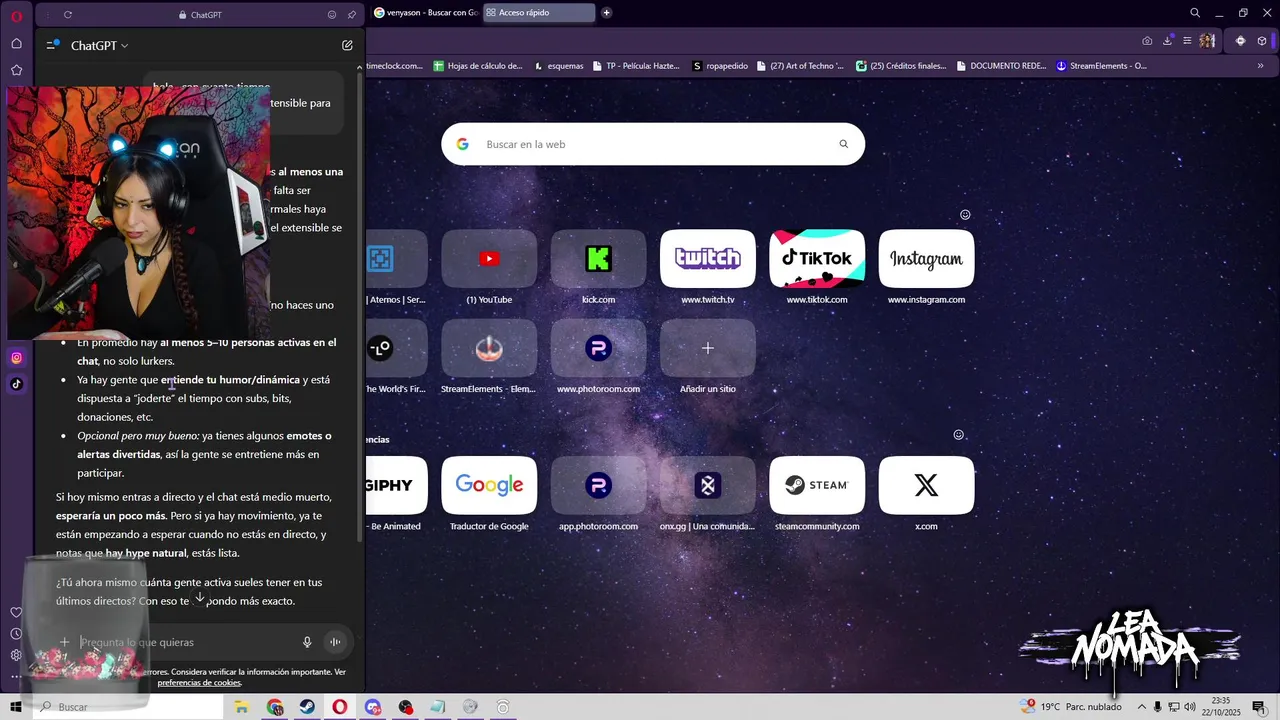The height and width of the screenshot is (720, 1280).
Task: Open a new browser tab
Action: (606, 13)
